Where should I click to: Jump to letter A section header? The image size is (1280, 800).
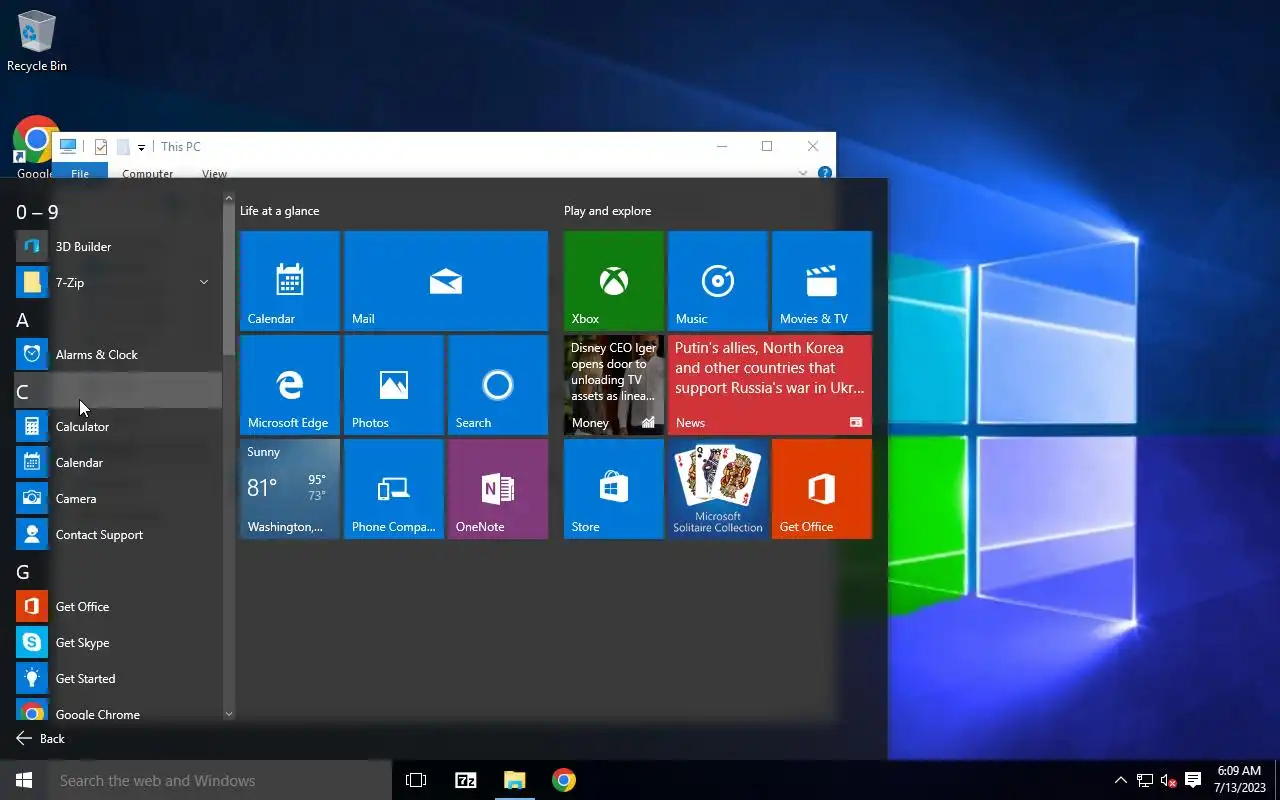tap(118, 320)
